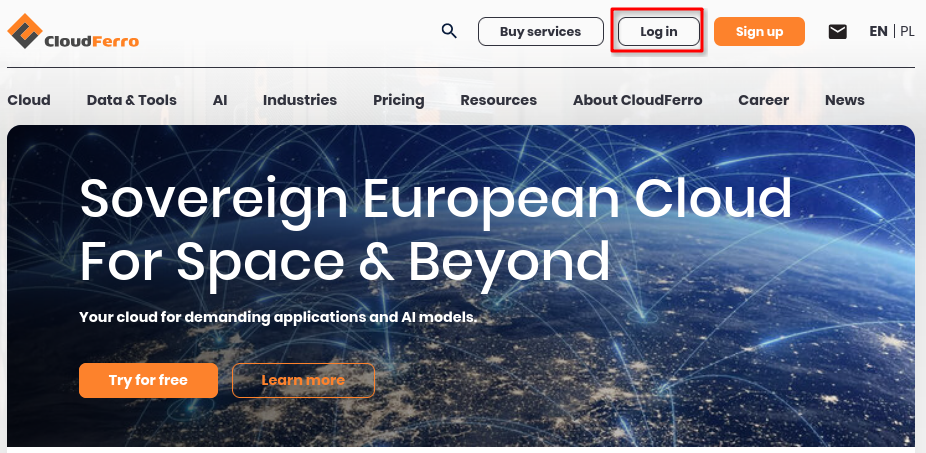This screenshot has height=453, width=926.
Task: Click the Buy services button
Action: [540, 32]
